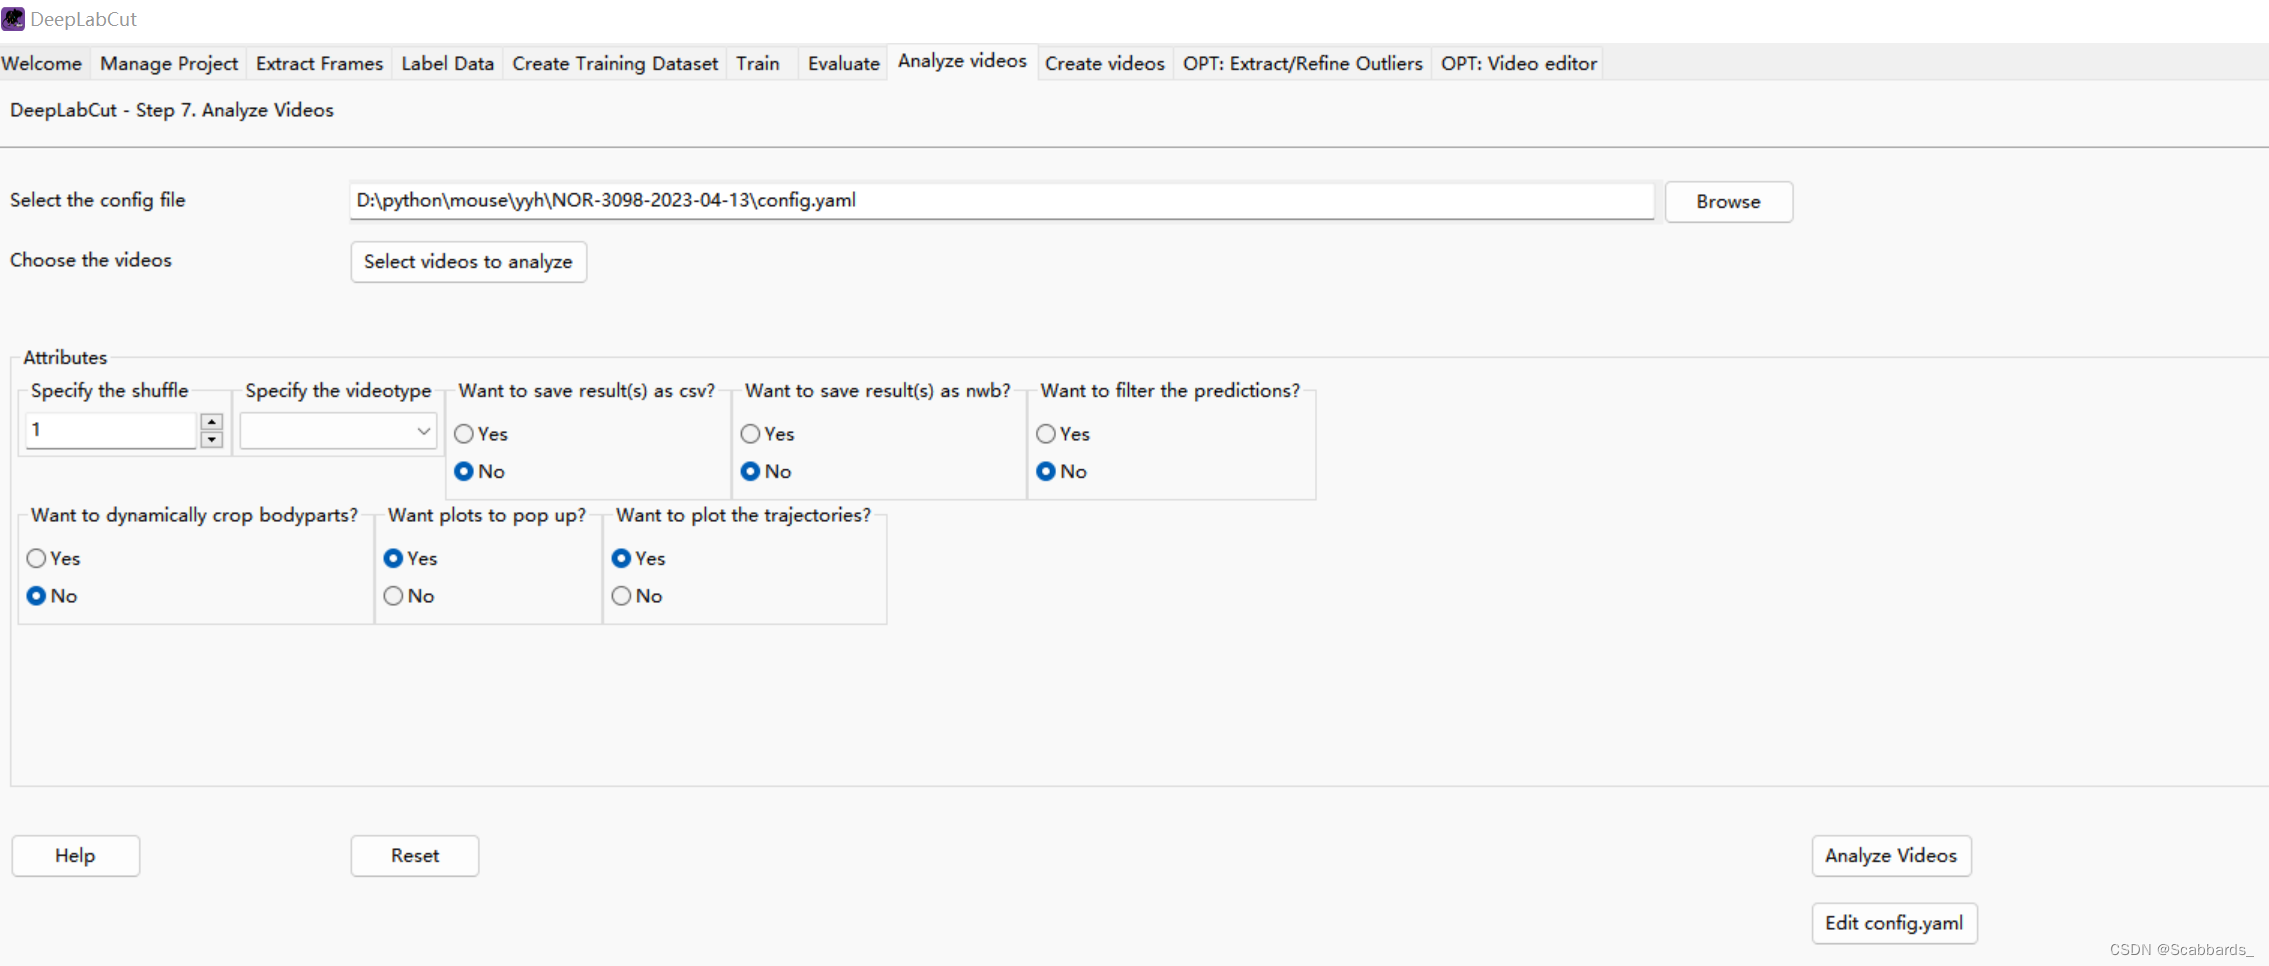Browse for the config file
The image size is (2269, 966).
pos(1728,202)
